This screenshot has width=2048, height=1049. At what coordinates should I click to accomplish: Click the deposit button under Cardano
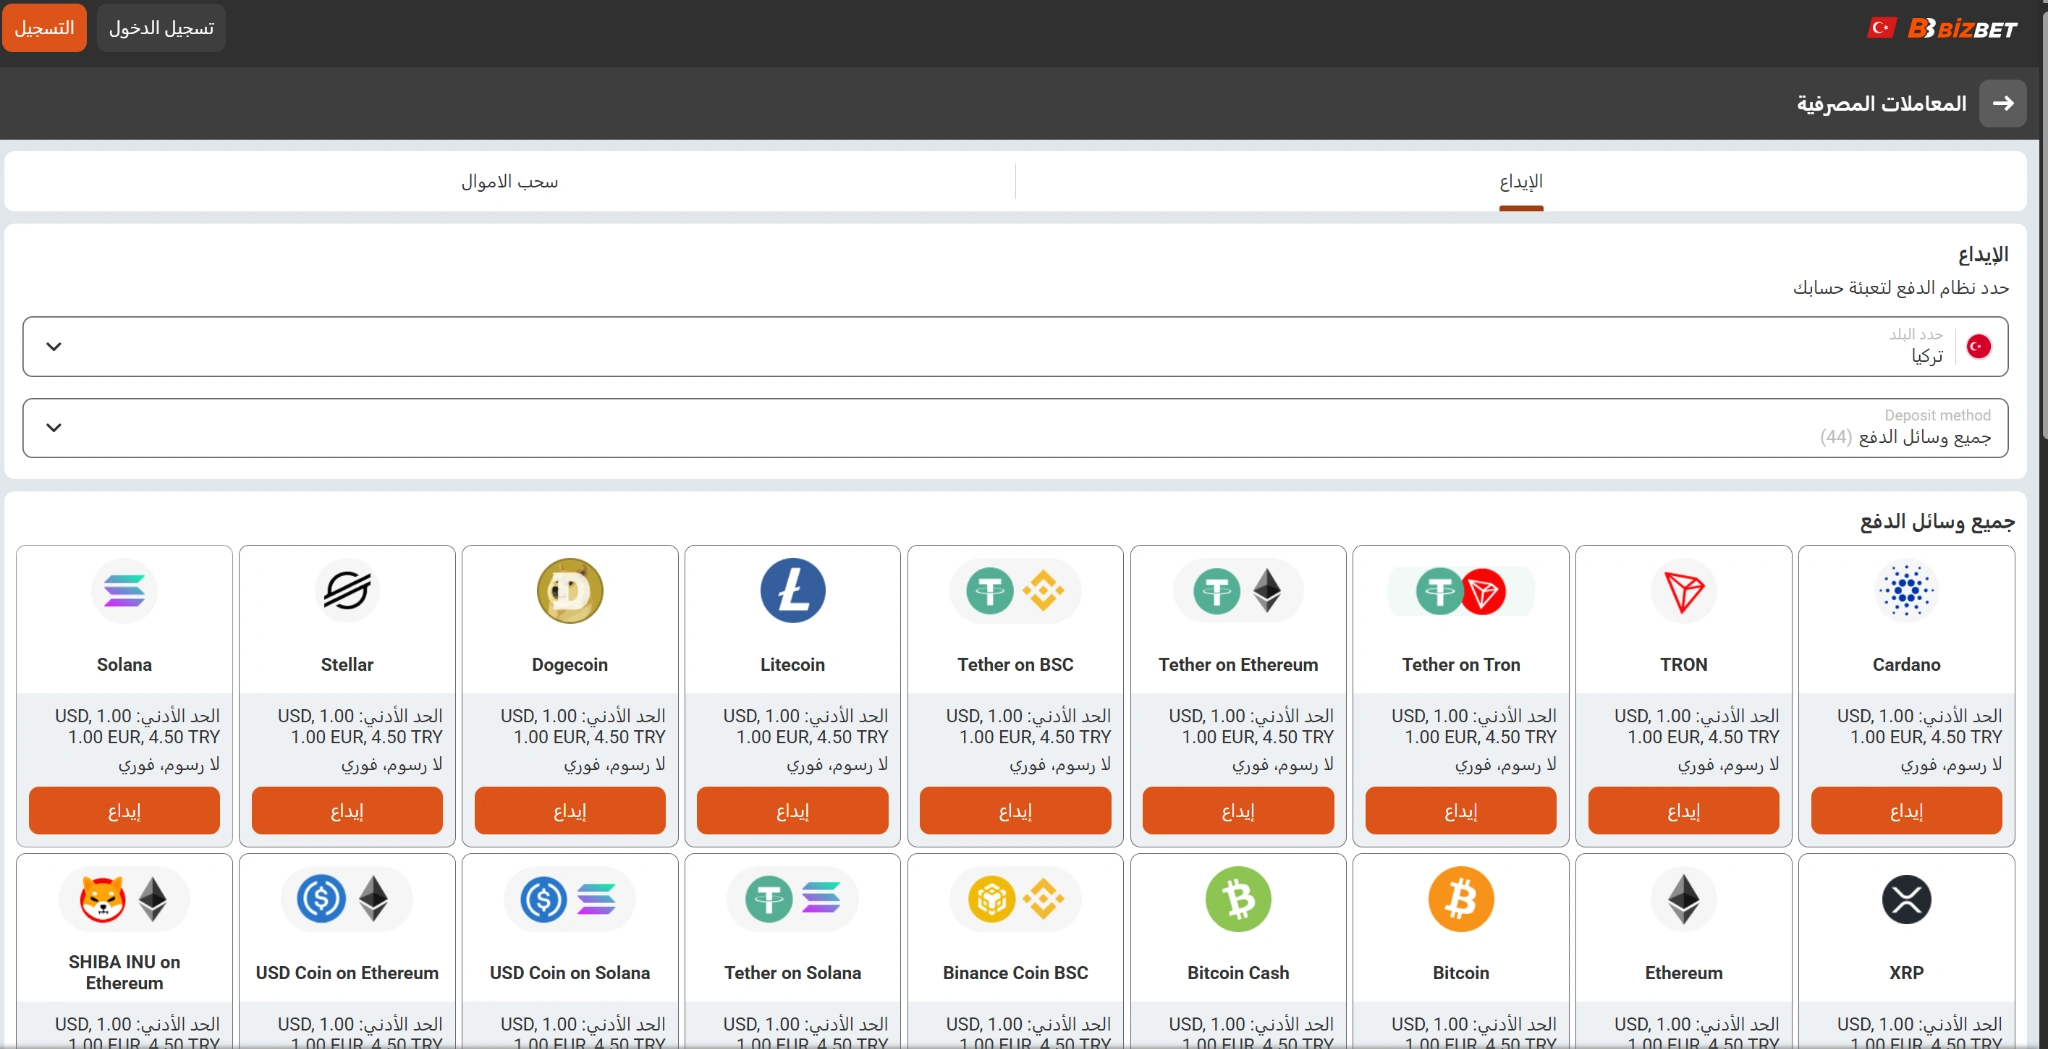pos(1907,811)
